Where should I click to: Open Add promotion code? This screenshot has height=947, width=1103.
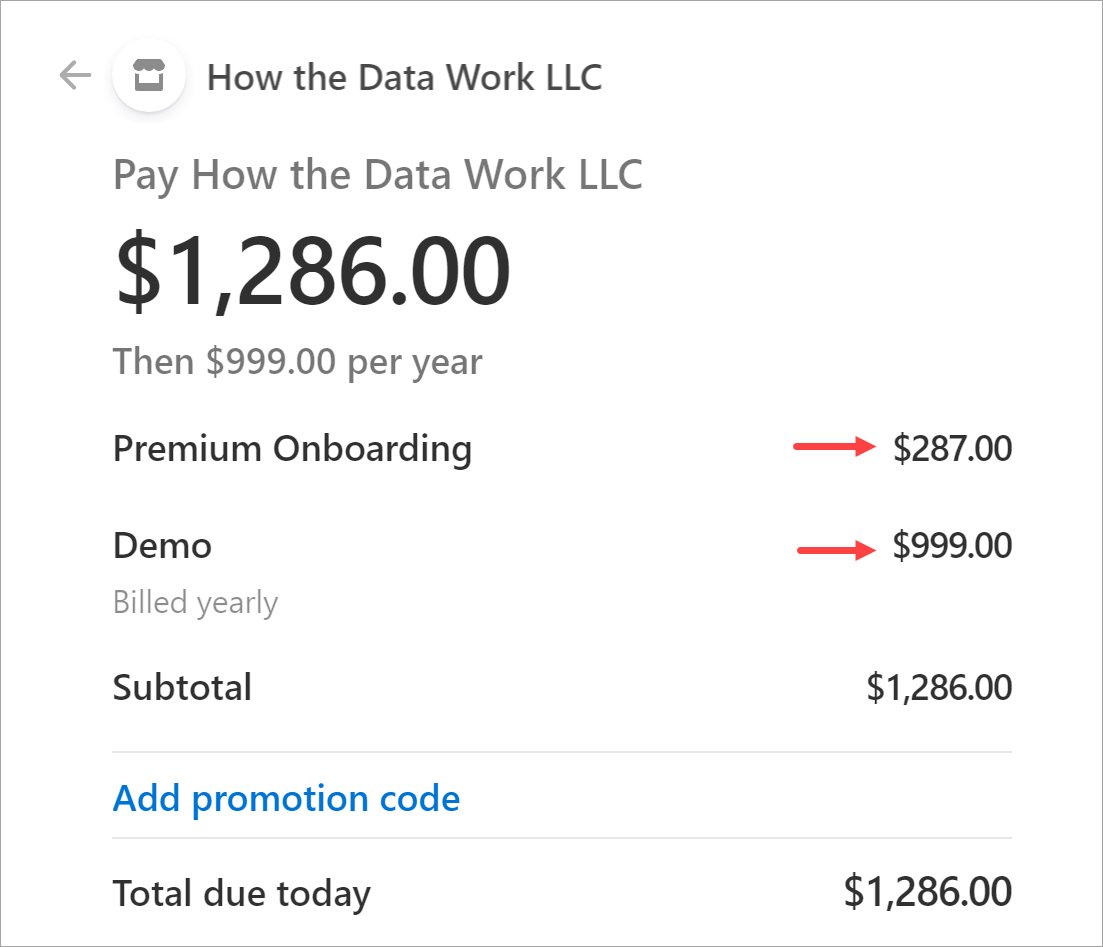pos(286,798)
